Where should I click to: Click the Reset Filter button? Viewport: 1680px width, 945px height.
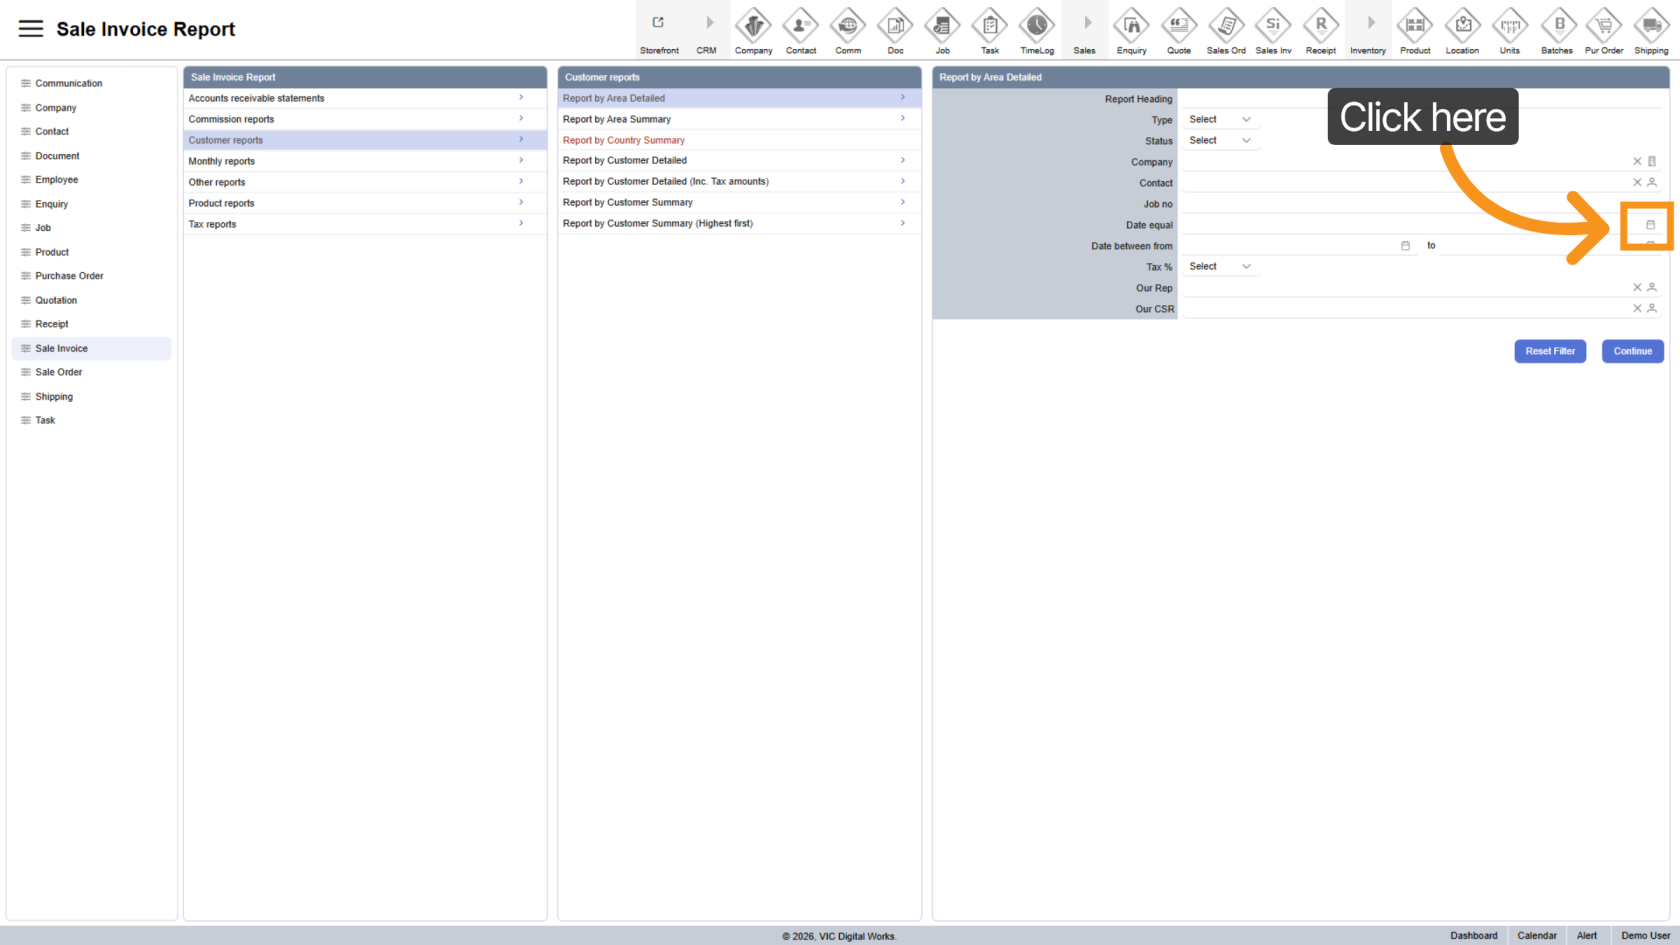coord(1549,351)
